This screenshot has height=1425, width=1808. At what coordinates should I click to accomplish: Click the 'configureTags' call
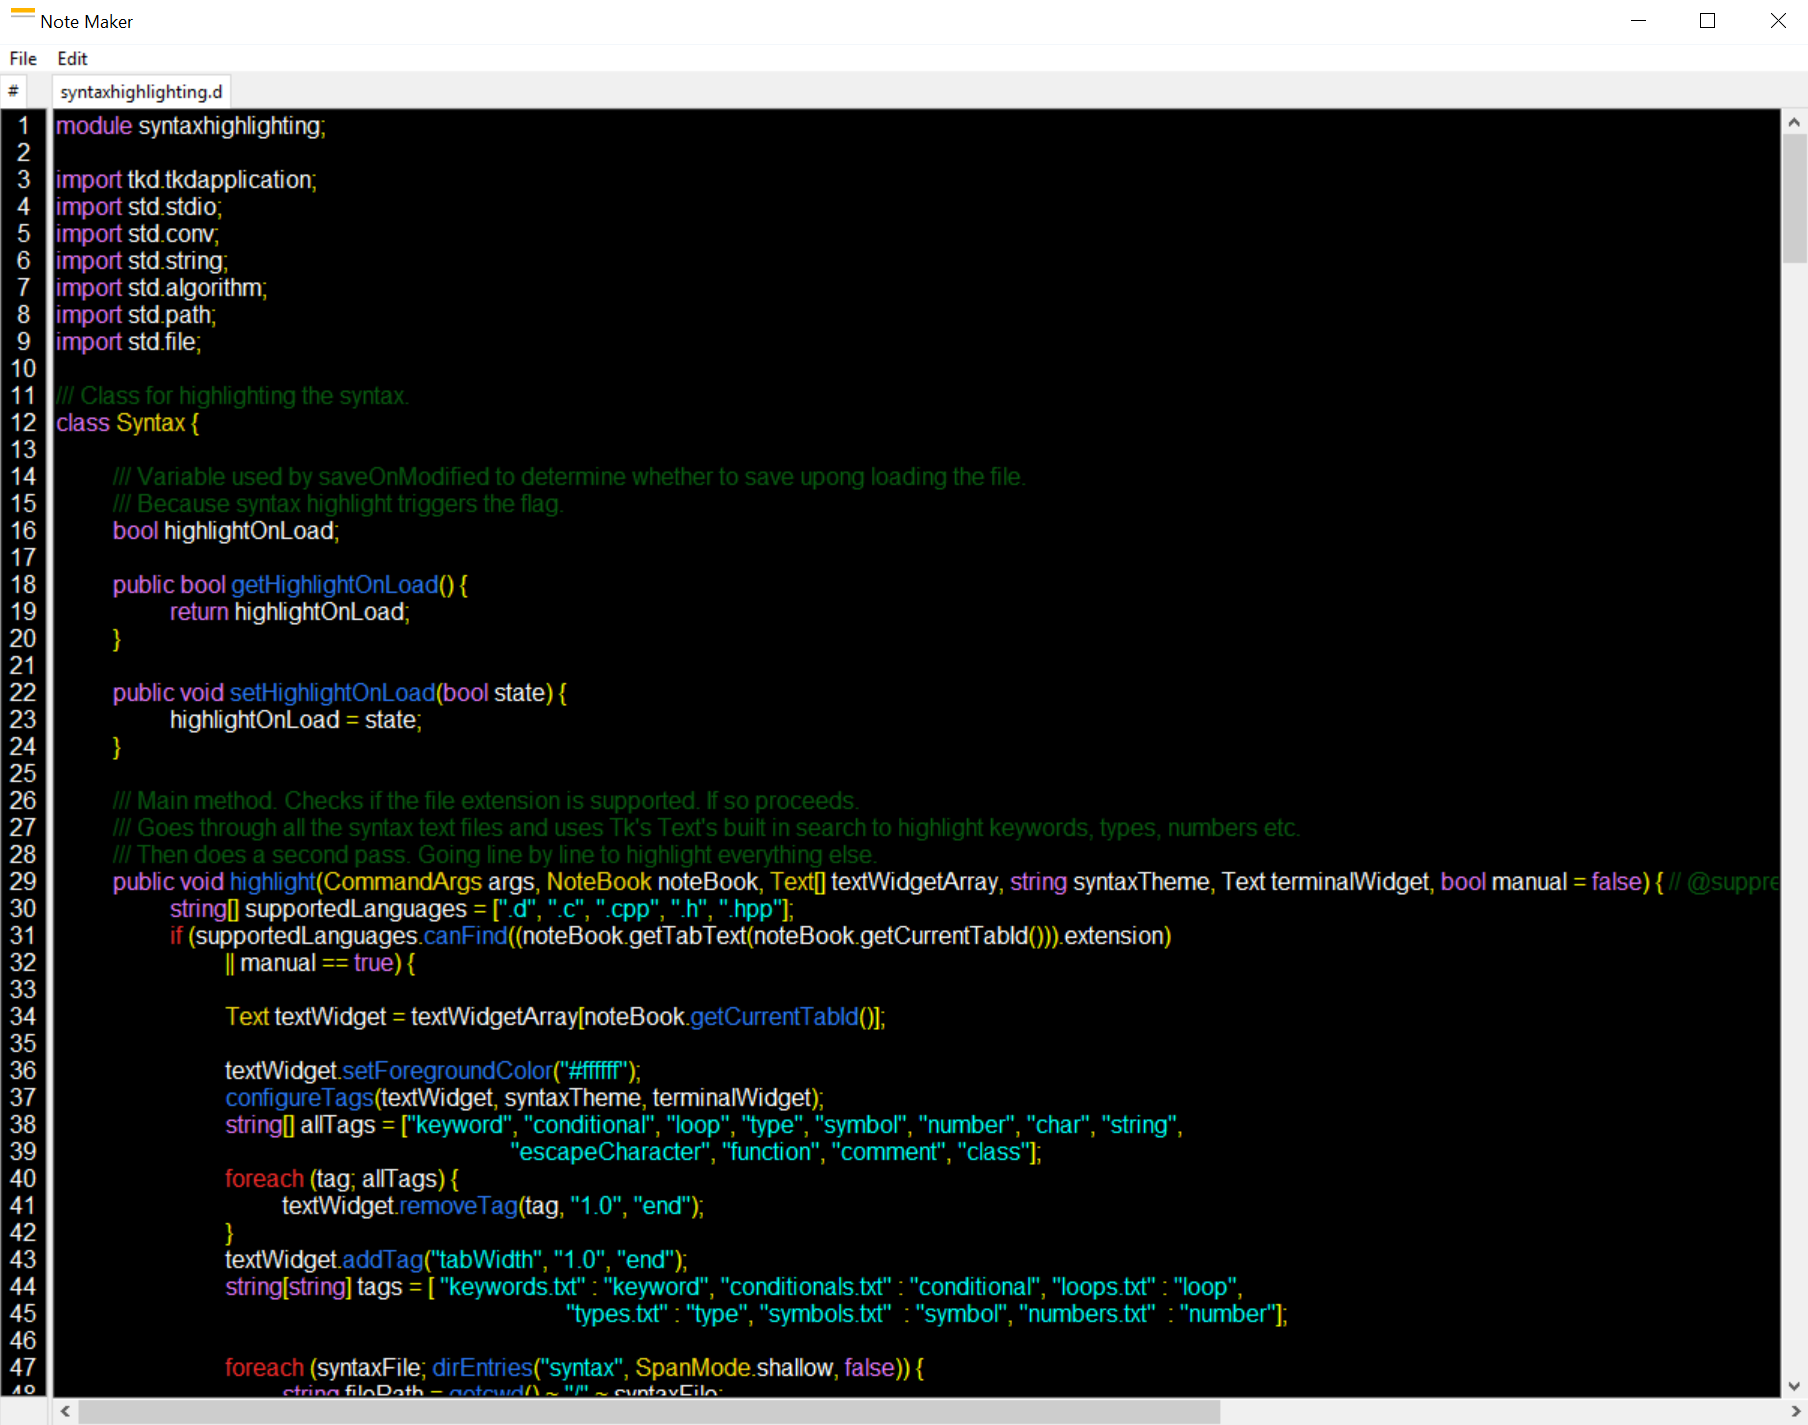300,1098
